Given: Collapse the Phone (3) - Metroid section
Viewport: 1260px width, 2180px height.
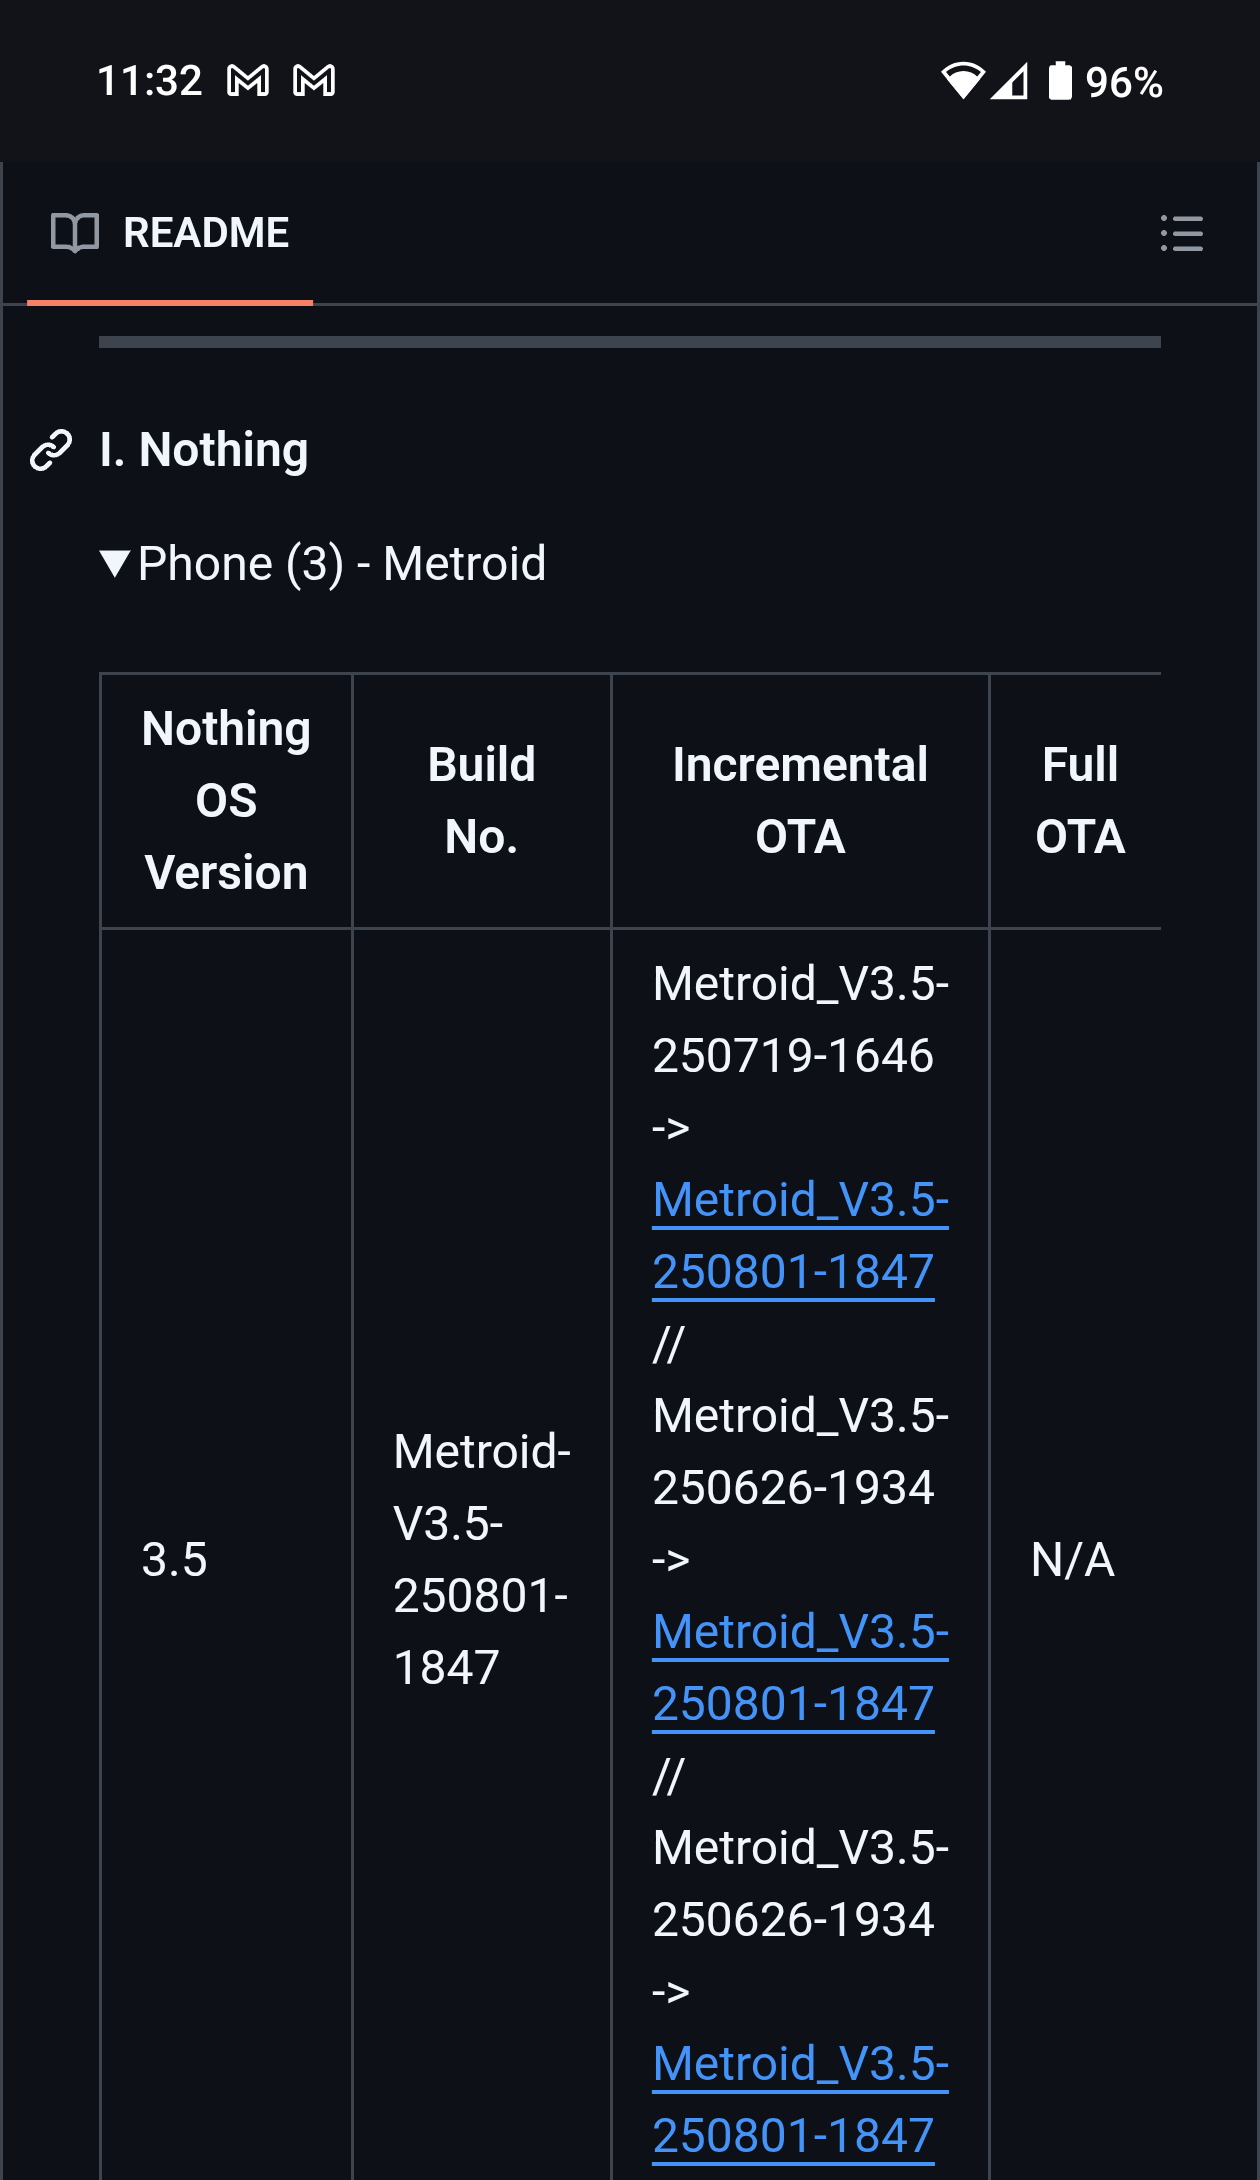Looking at the screenshot, I should coord(116,563).
